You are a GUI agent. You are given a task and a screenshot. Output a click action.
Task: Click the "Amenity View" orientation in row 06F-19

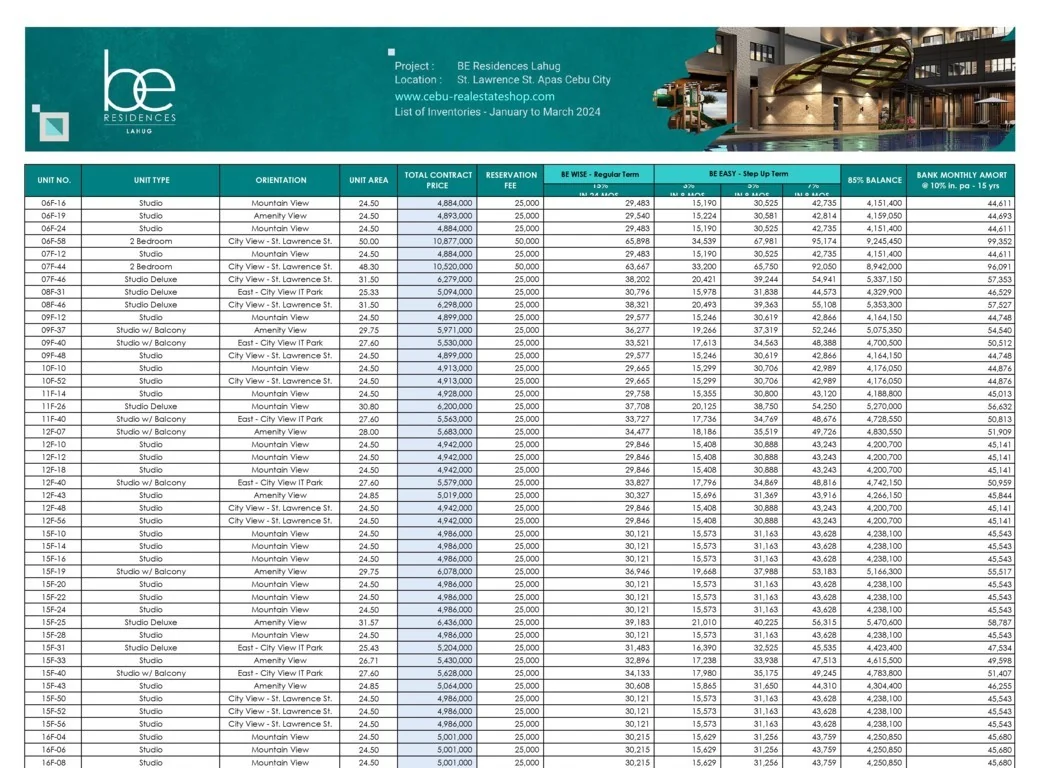[280, 216]
